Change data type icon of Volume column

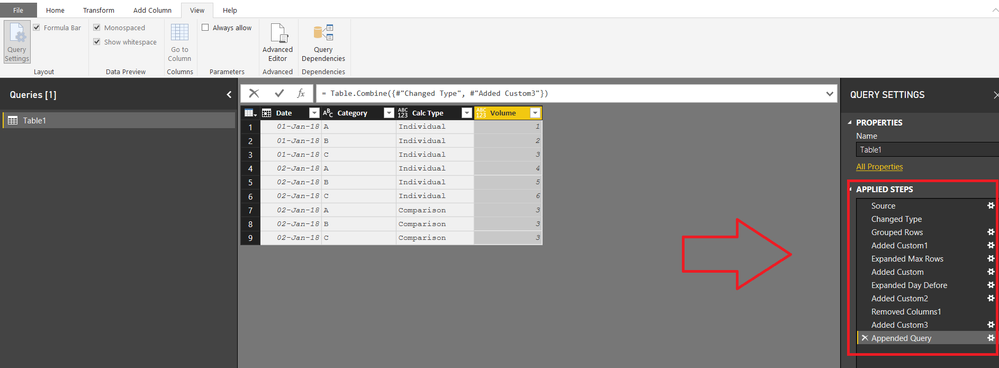pos(481,113)
